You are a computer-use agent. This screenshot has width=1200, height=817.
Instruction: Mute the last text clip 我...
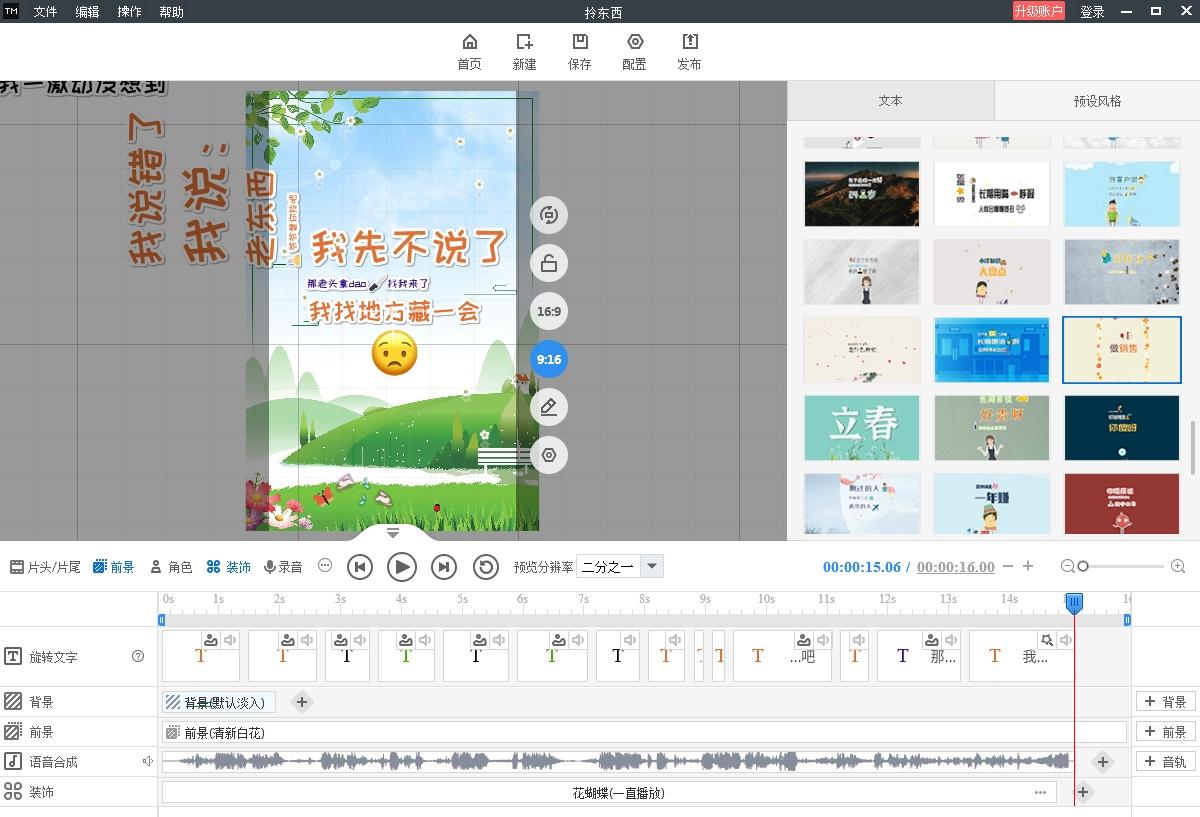coord(1065,640)
